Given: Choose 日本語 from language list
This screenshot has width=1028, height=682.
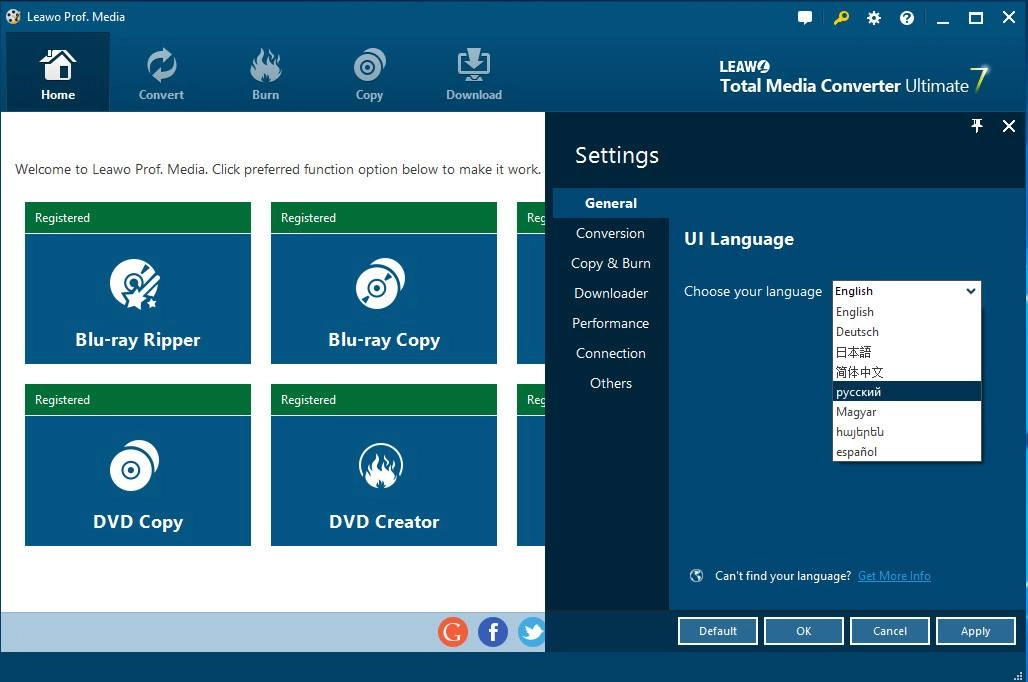Looking at the screenshot, I should tap(907, 352).
